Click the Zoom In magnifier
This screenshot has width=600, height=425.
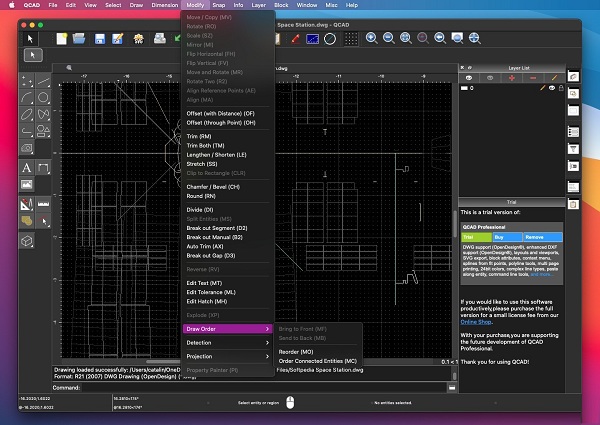[371, 38]
